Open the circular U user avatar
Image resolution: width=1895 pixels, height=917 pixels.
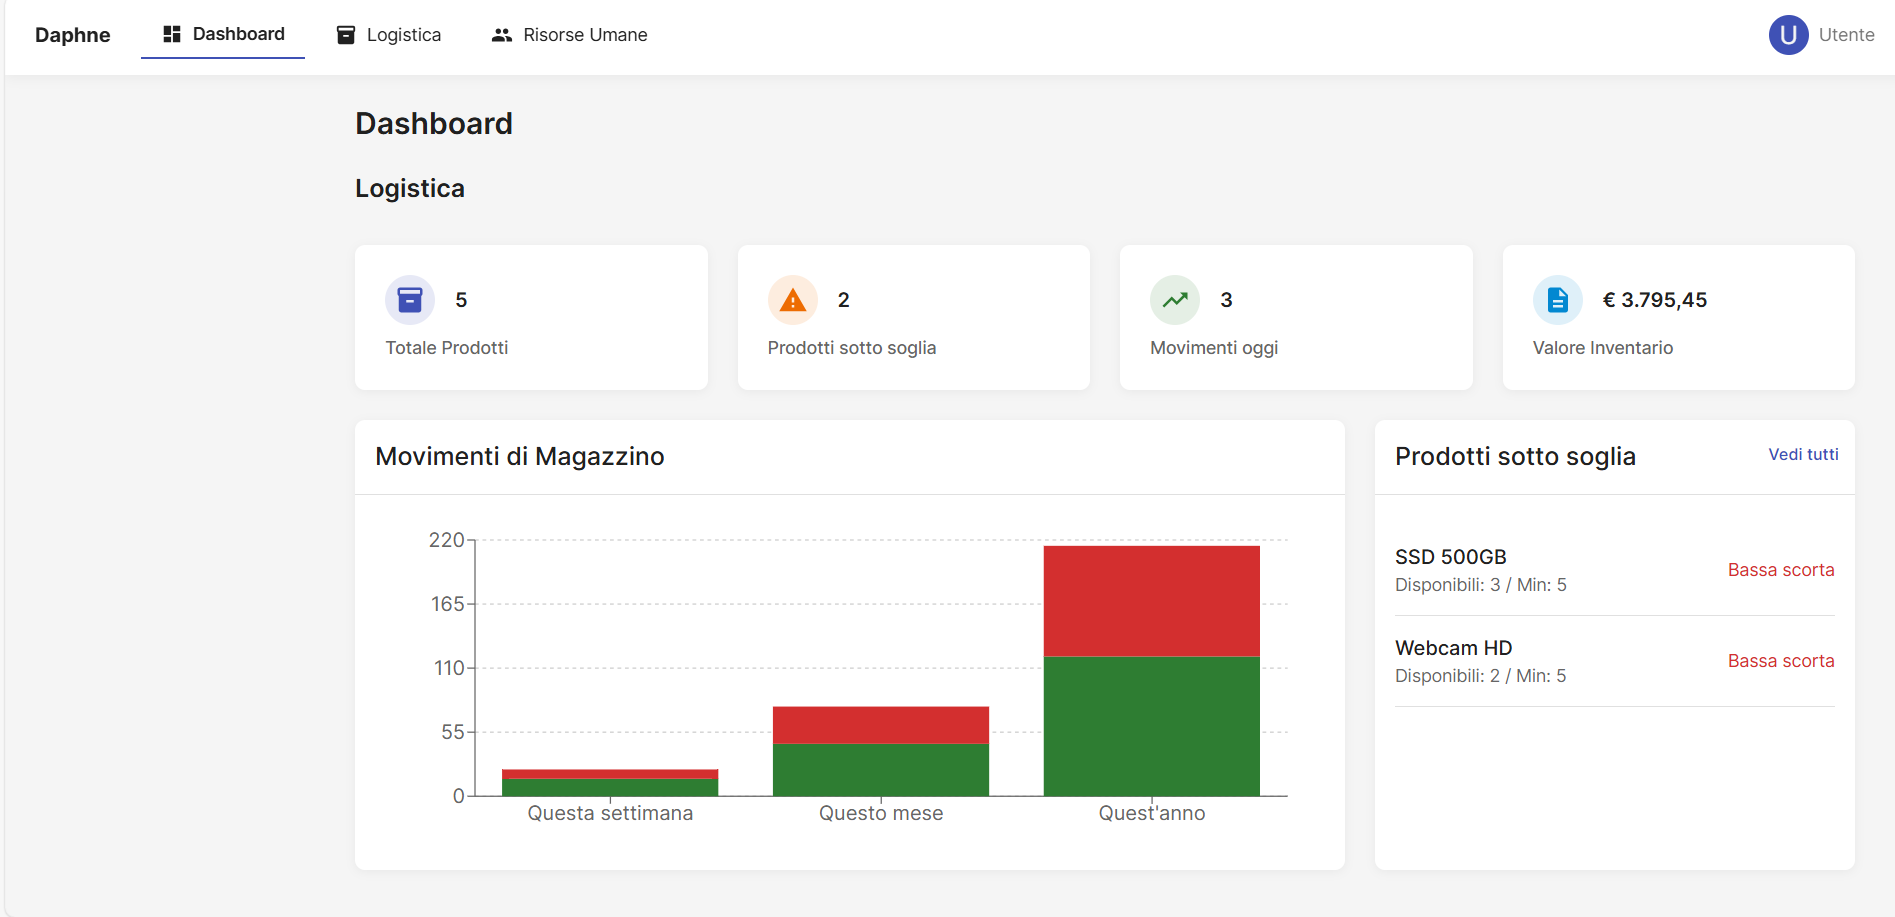point(1788,34)
